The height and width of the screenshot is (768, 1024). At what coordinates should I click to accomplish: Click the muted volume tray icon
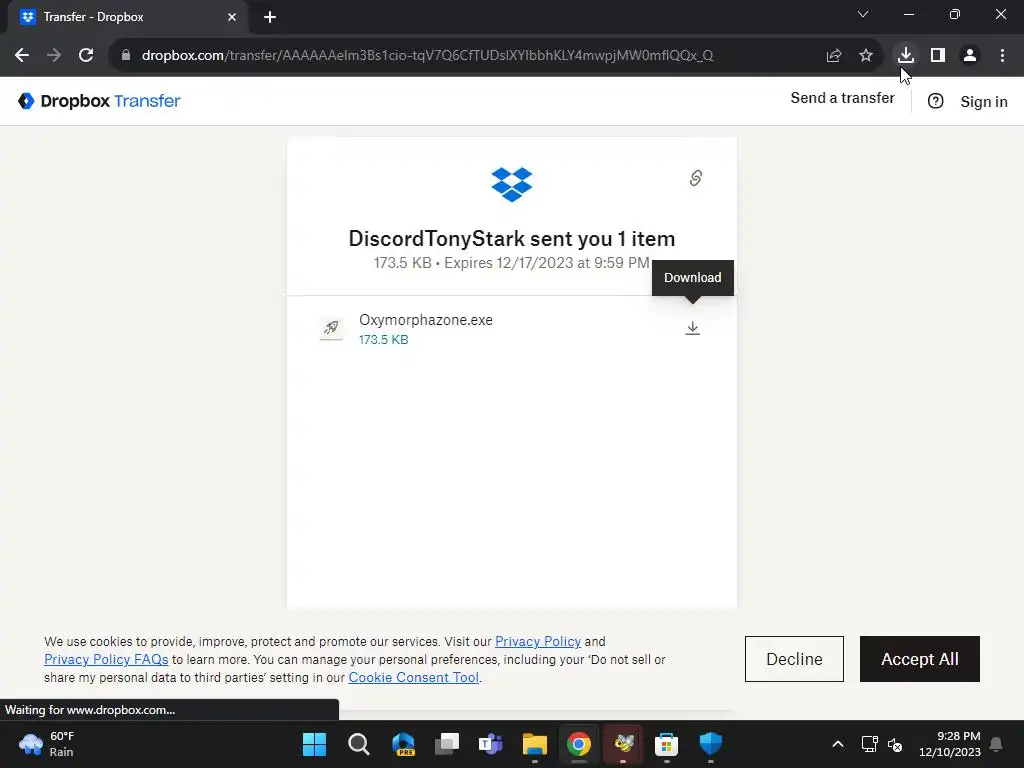tap(895, 744)
